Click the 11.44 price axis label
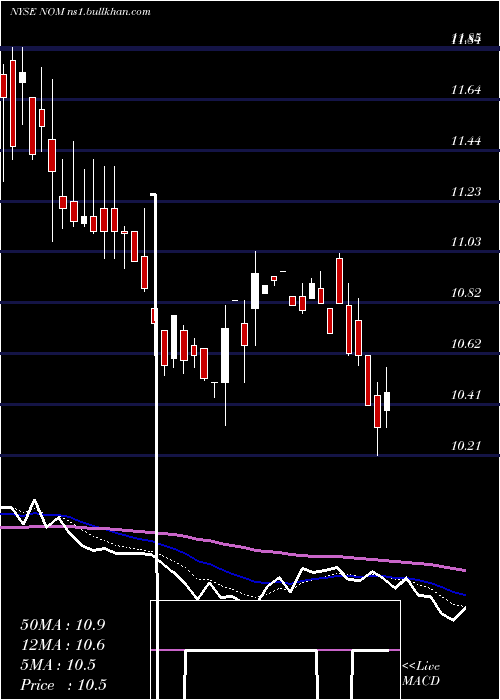The width and height of the screenshot is (500, 700). pos(466,141)
